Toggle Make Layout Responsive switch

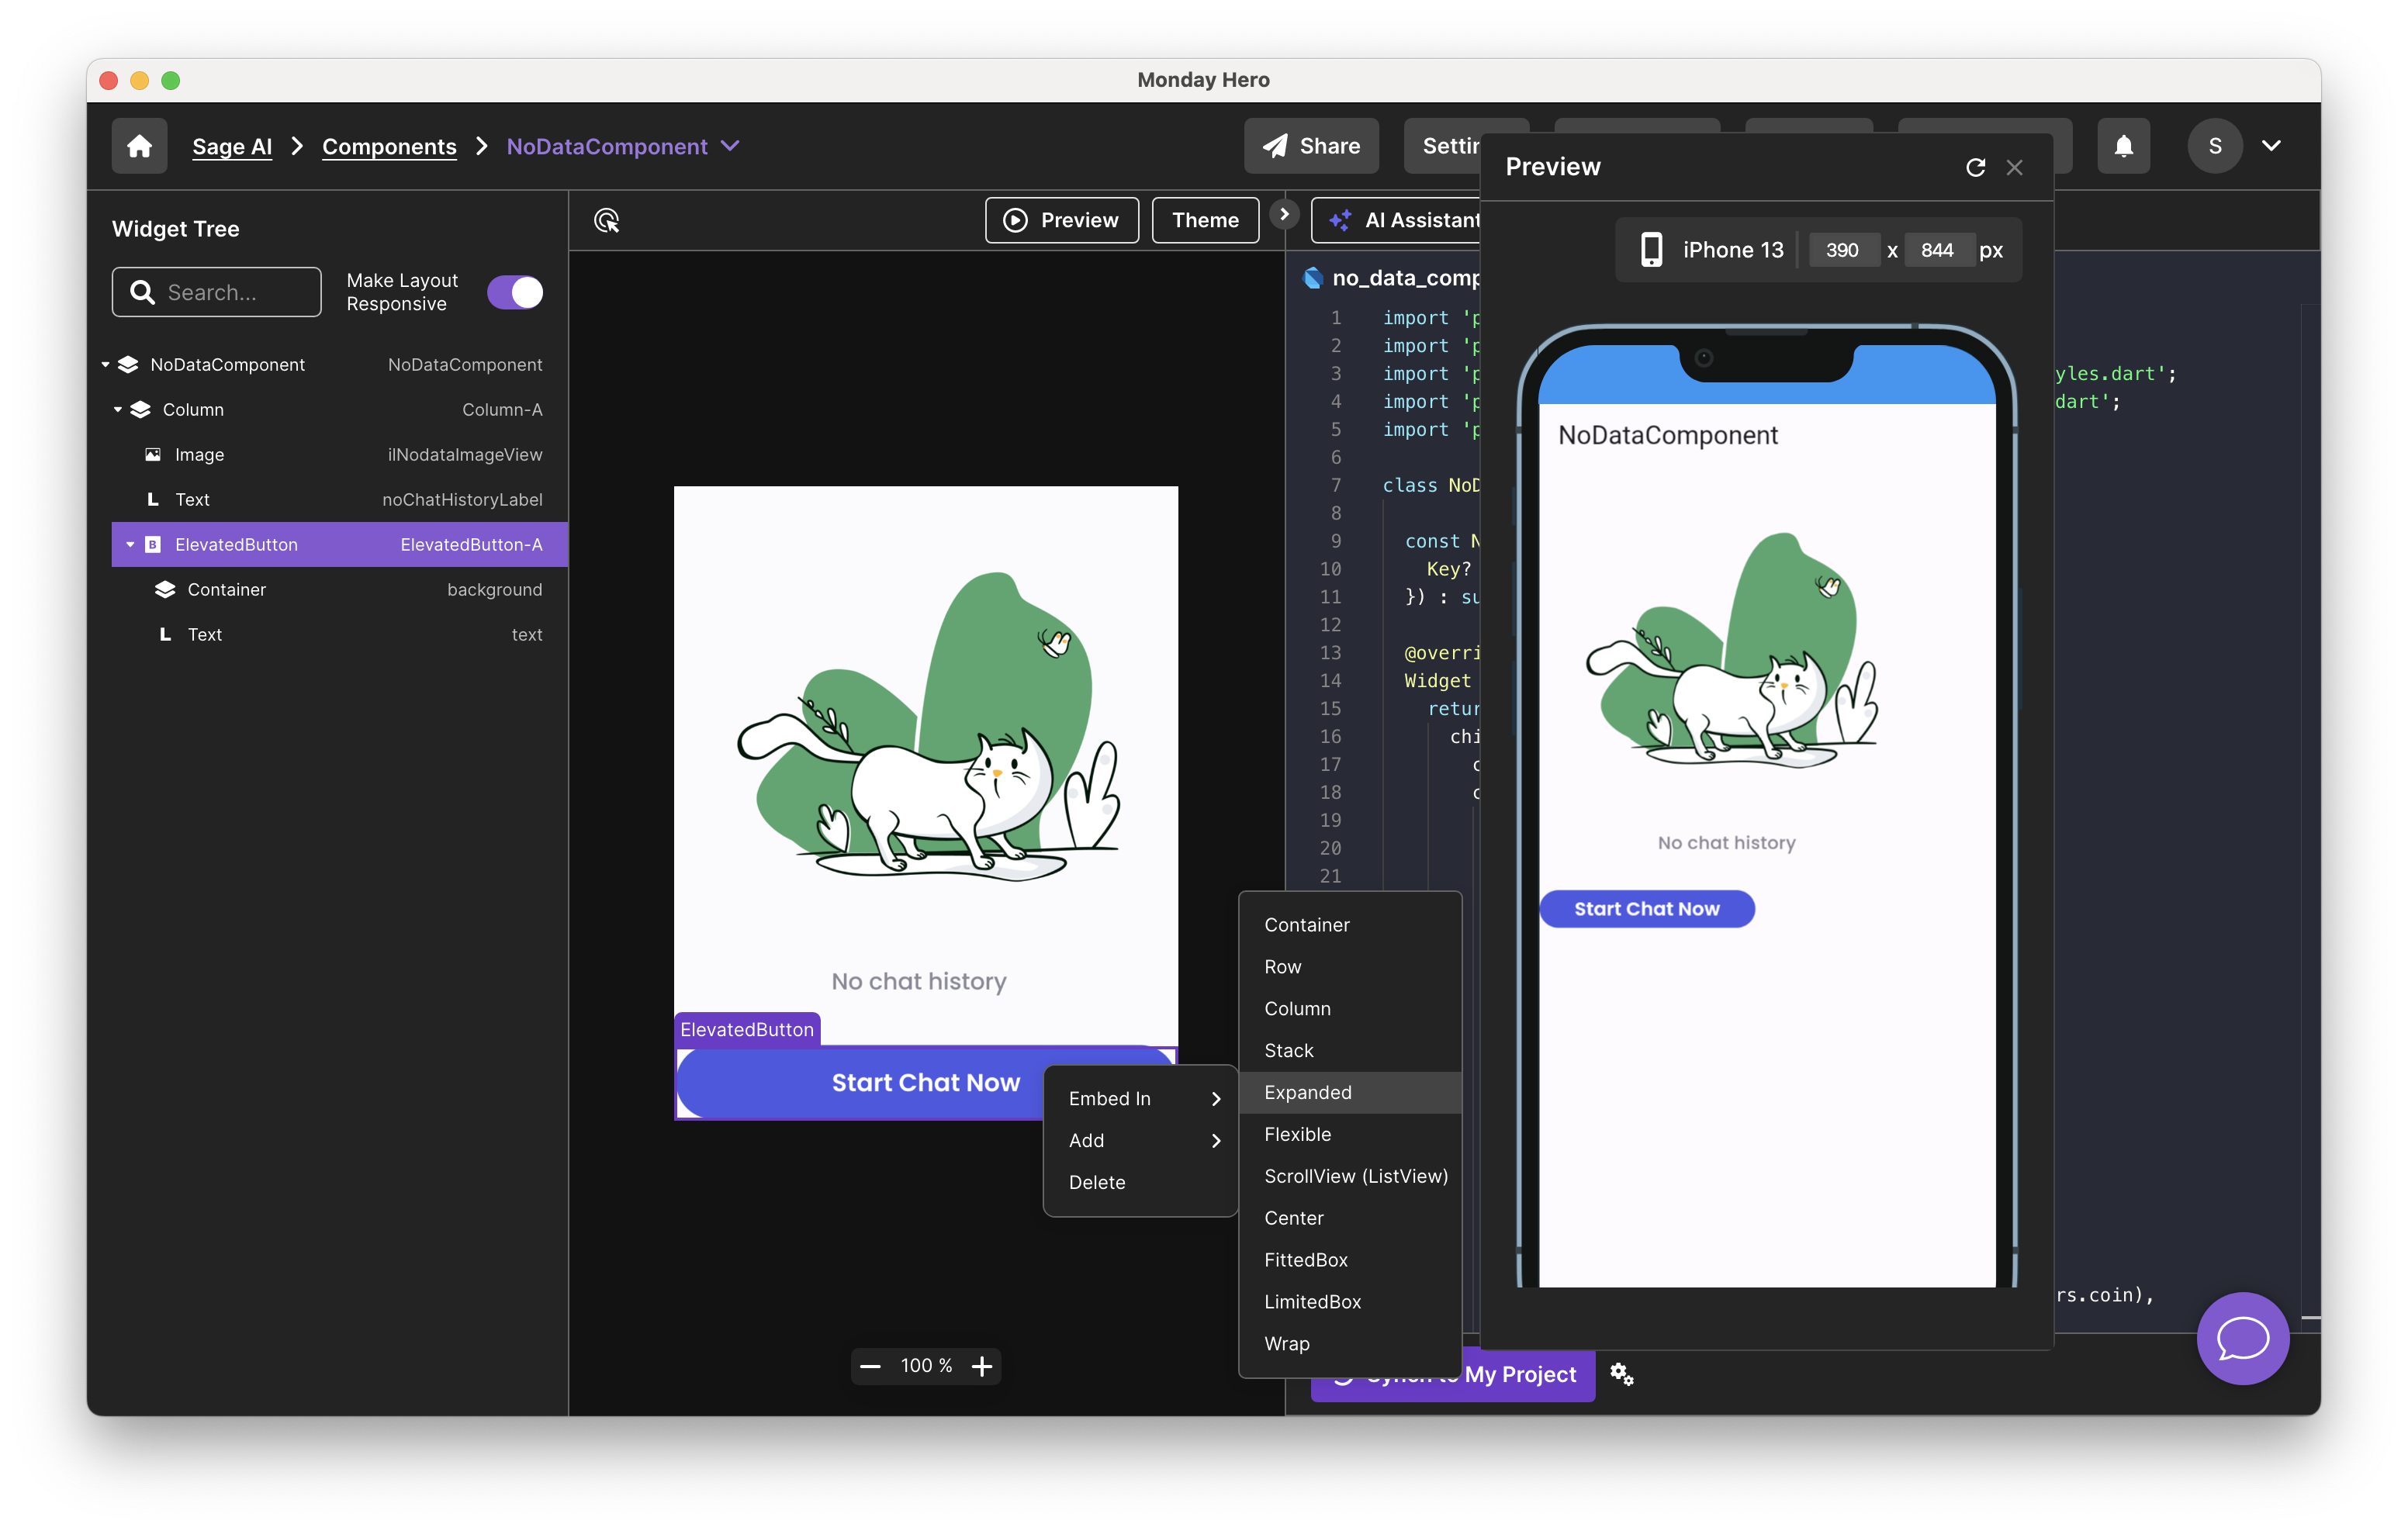[515, 292]
